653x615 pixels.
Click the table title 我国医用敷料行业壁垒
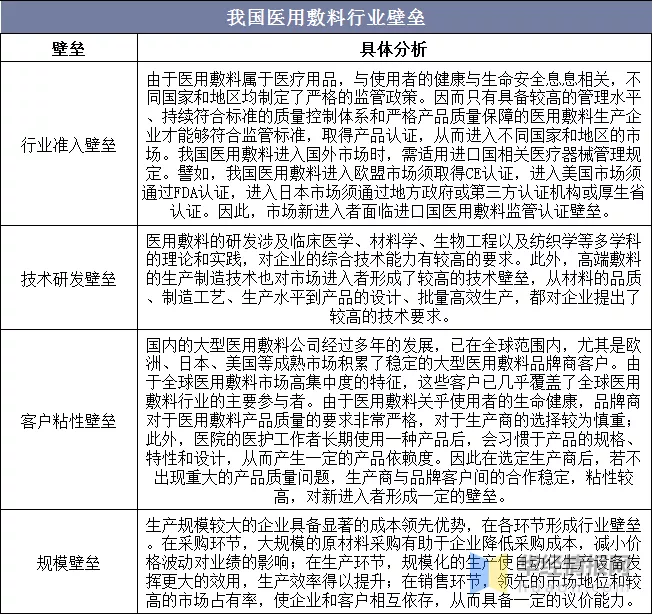click(x=326, y=17)
